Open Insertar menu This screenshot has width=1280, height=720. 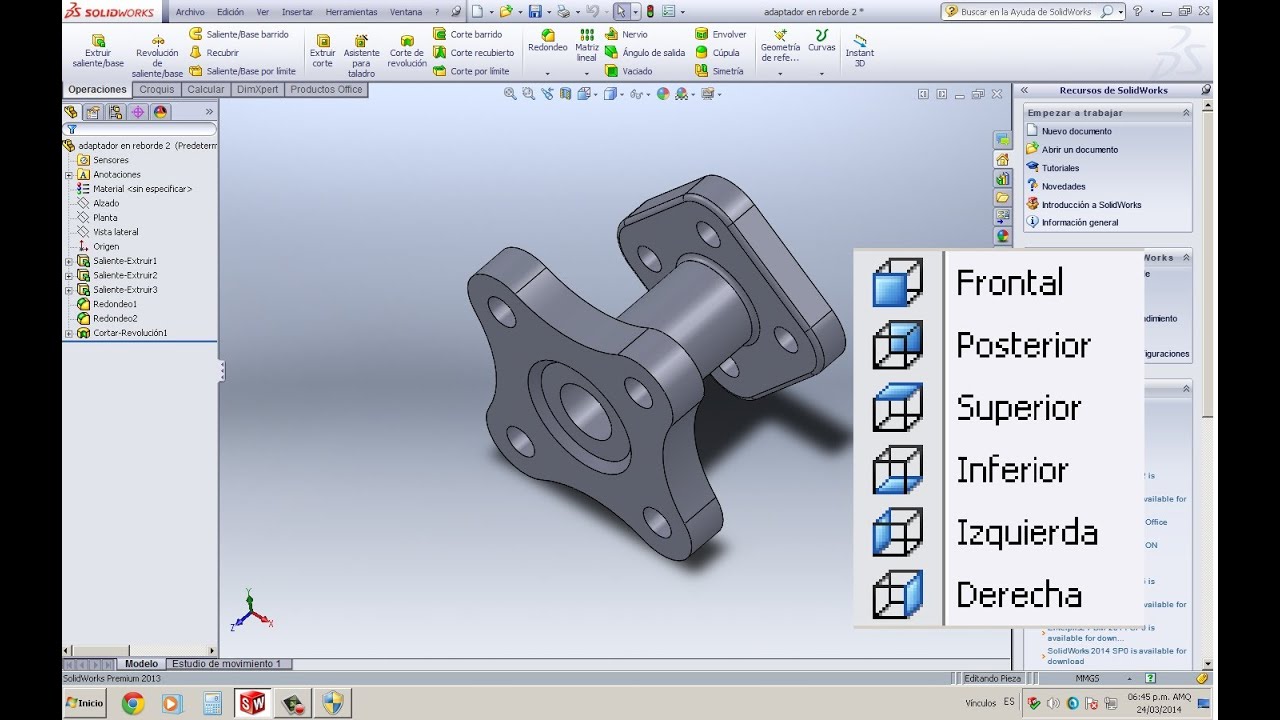tap(297, 12)
